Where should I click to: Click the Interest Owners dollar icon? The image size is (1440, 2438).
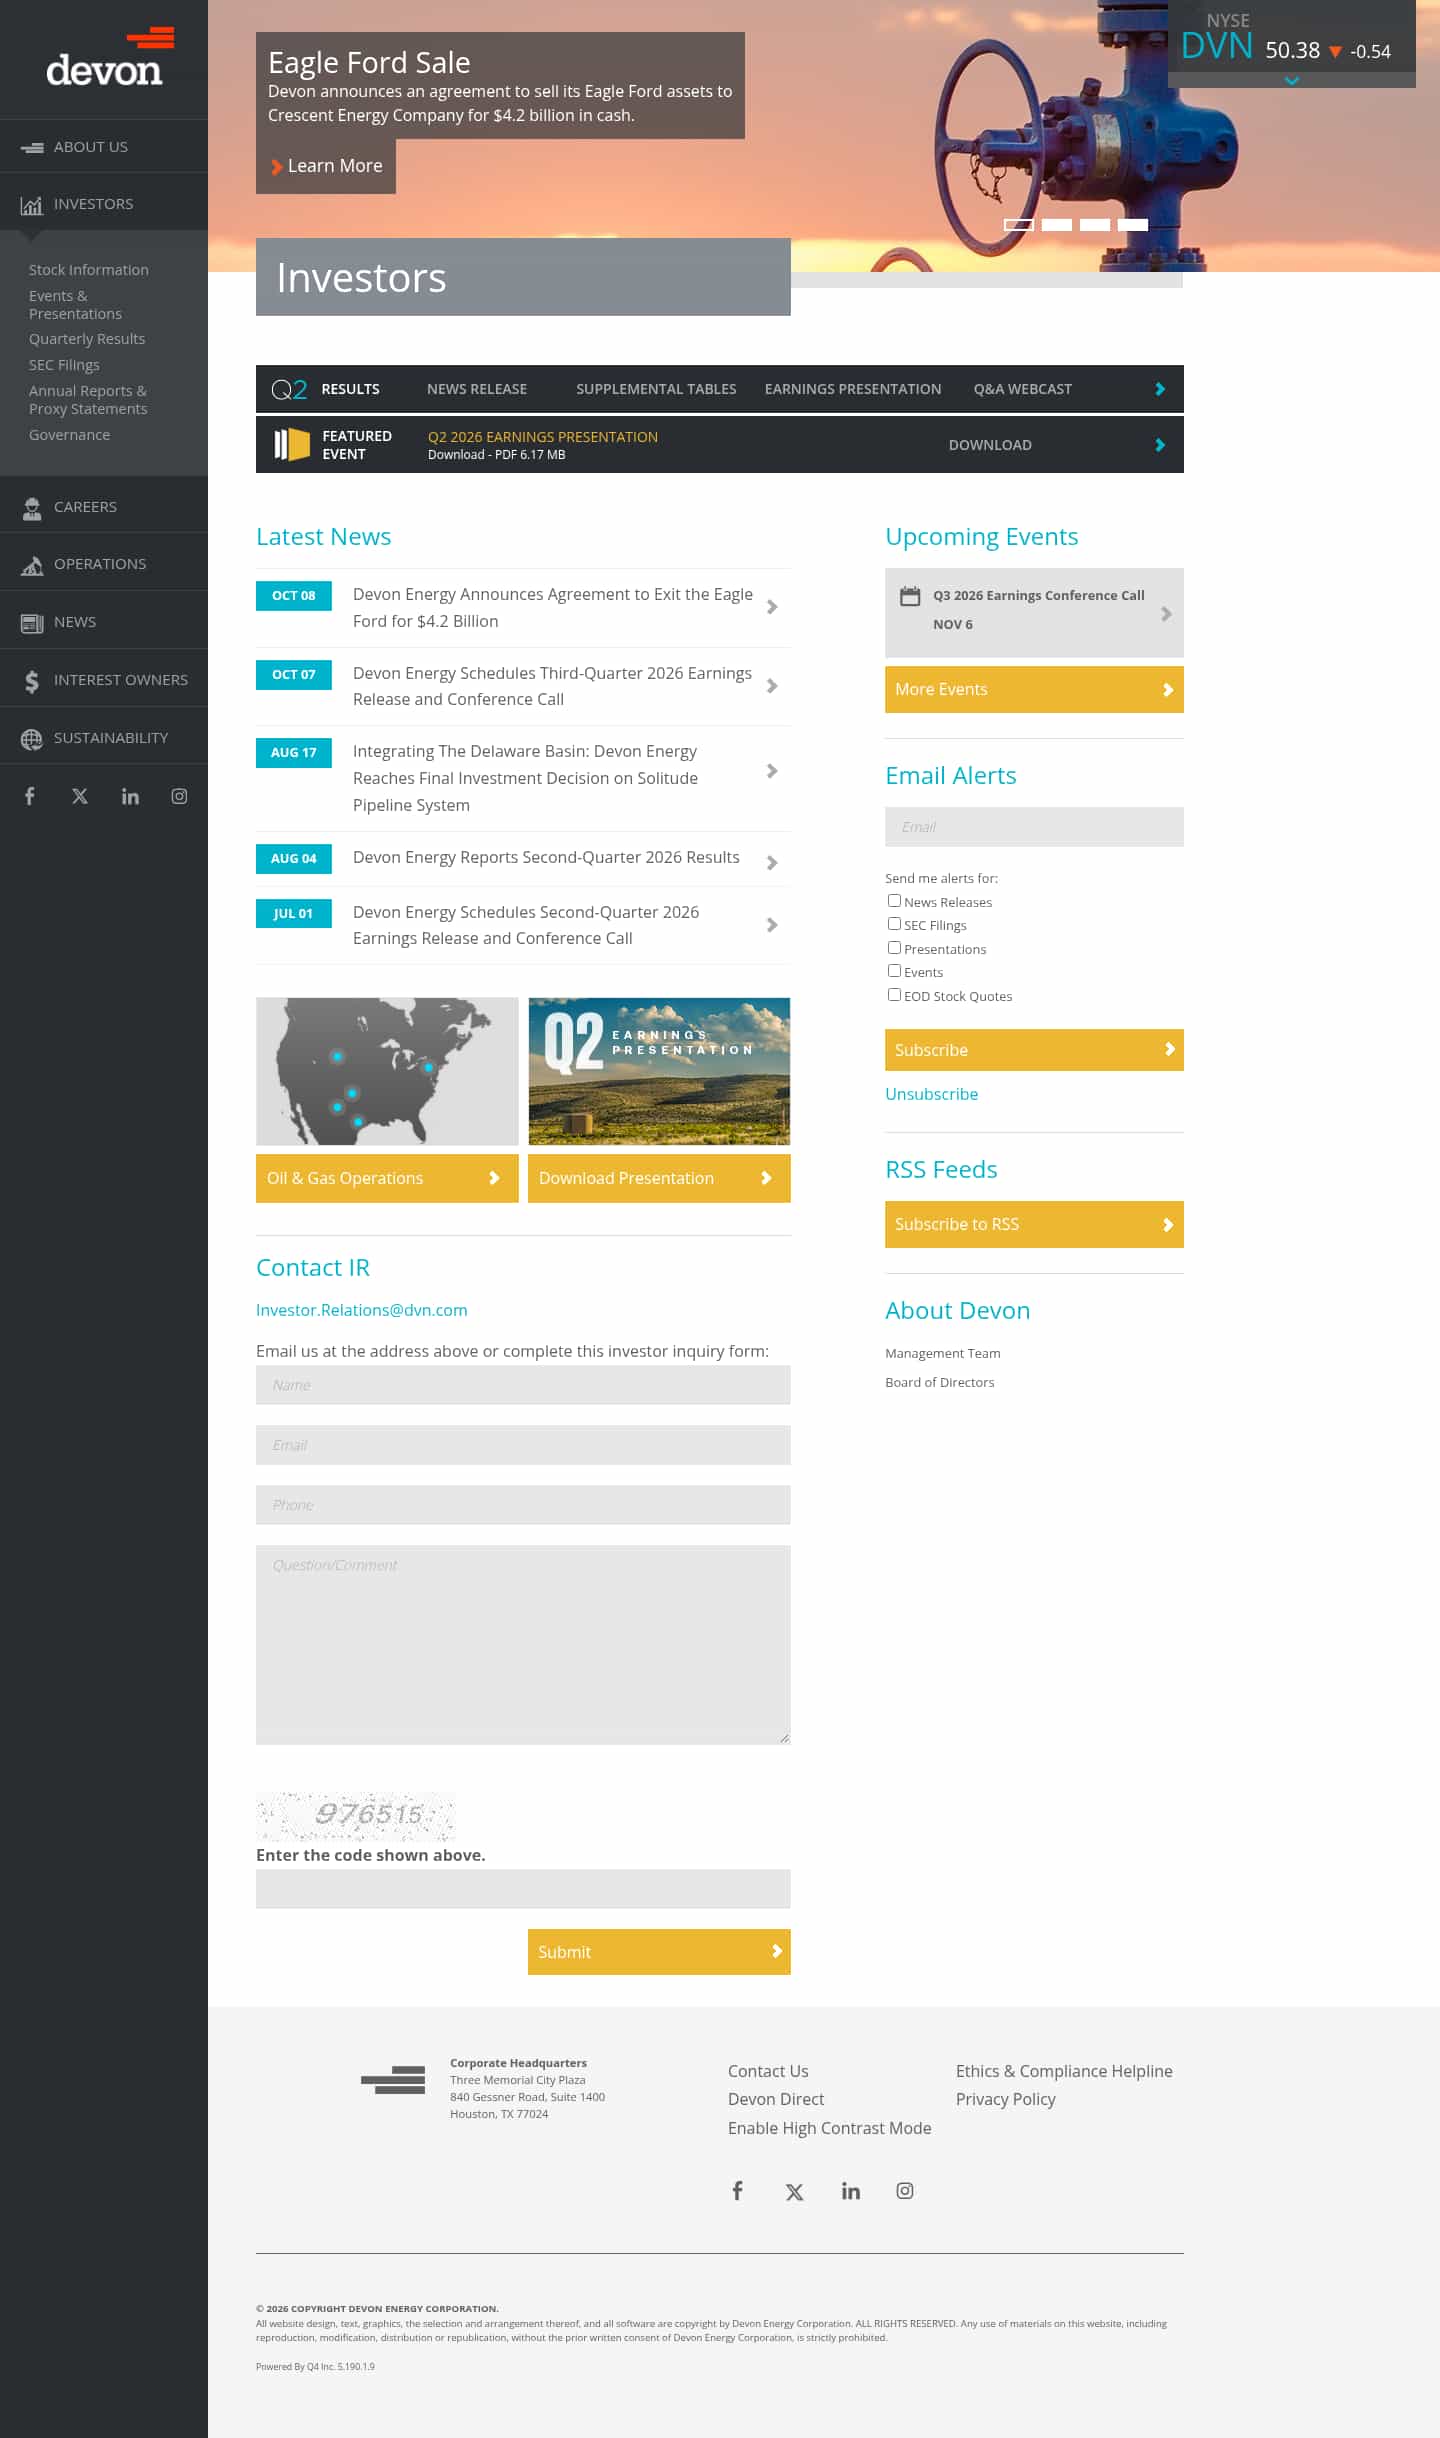(32, 681)
